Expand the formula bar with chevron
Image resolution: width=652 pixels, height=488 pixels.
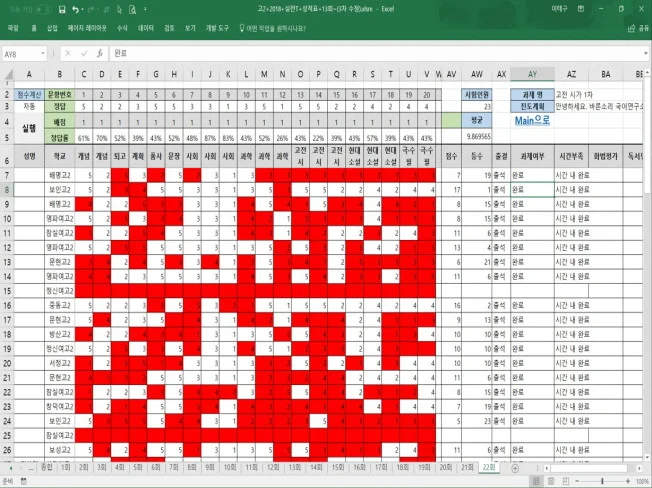(x=643, y=53)
